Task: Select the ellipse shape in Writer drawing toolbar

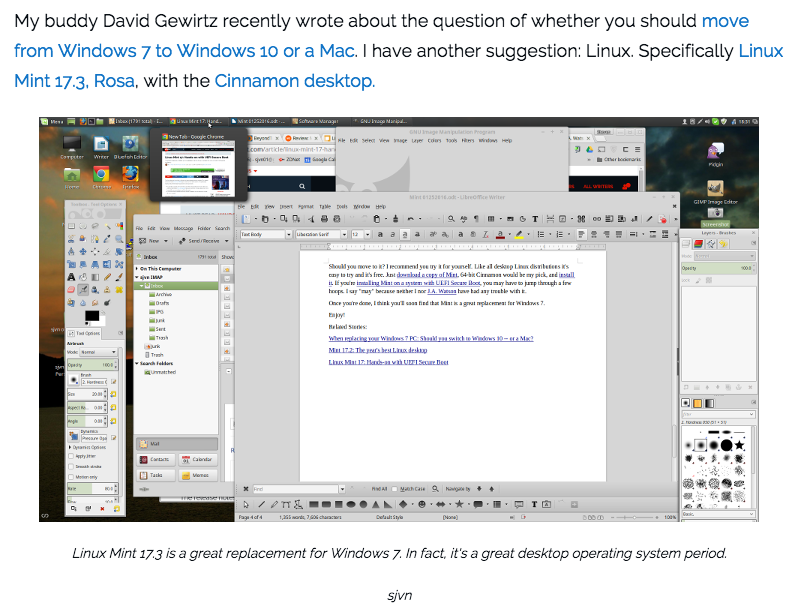Action: 351,504
